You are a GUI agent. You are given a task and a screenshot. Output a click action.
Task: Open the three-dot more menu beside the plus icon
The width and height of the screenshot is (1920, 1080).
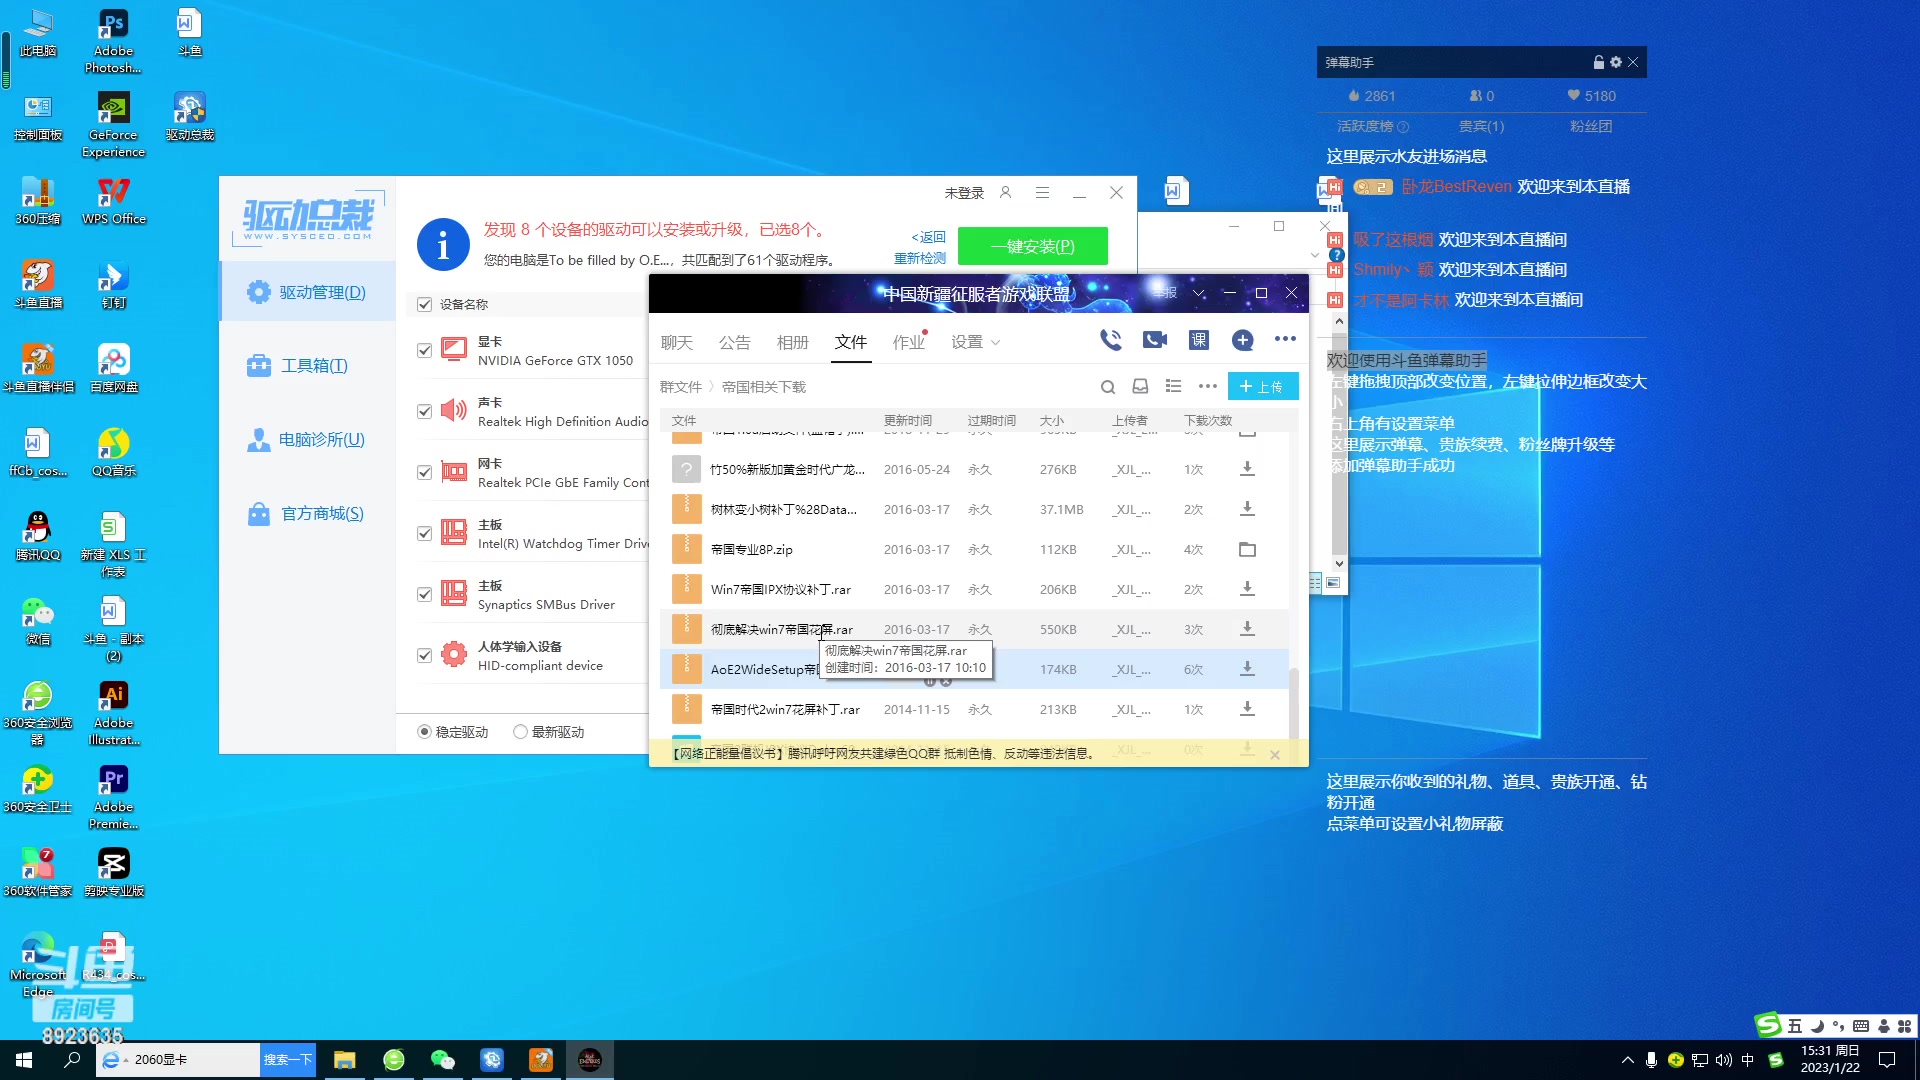point(1285,339)
